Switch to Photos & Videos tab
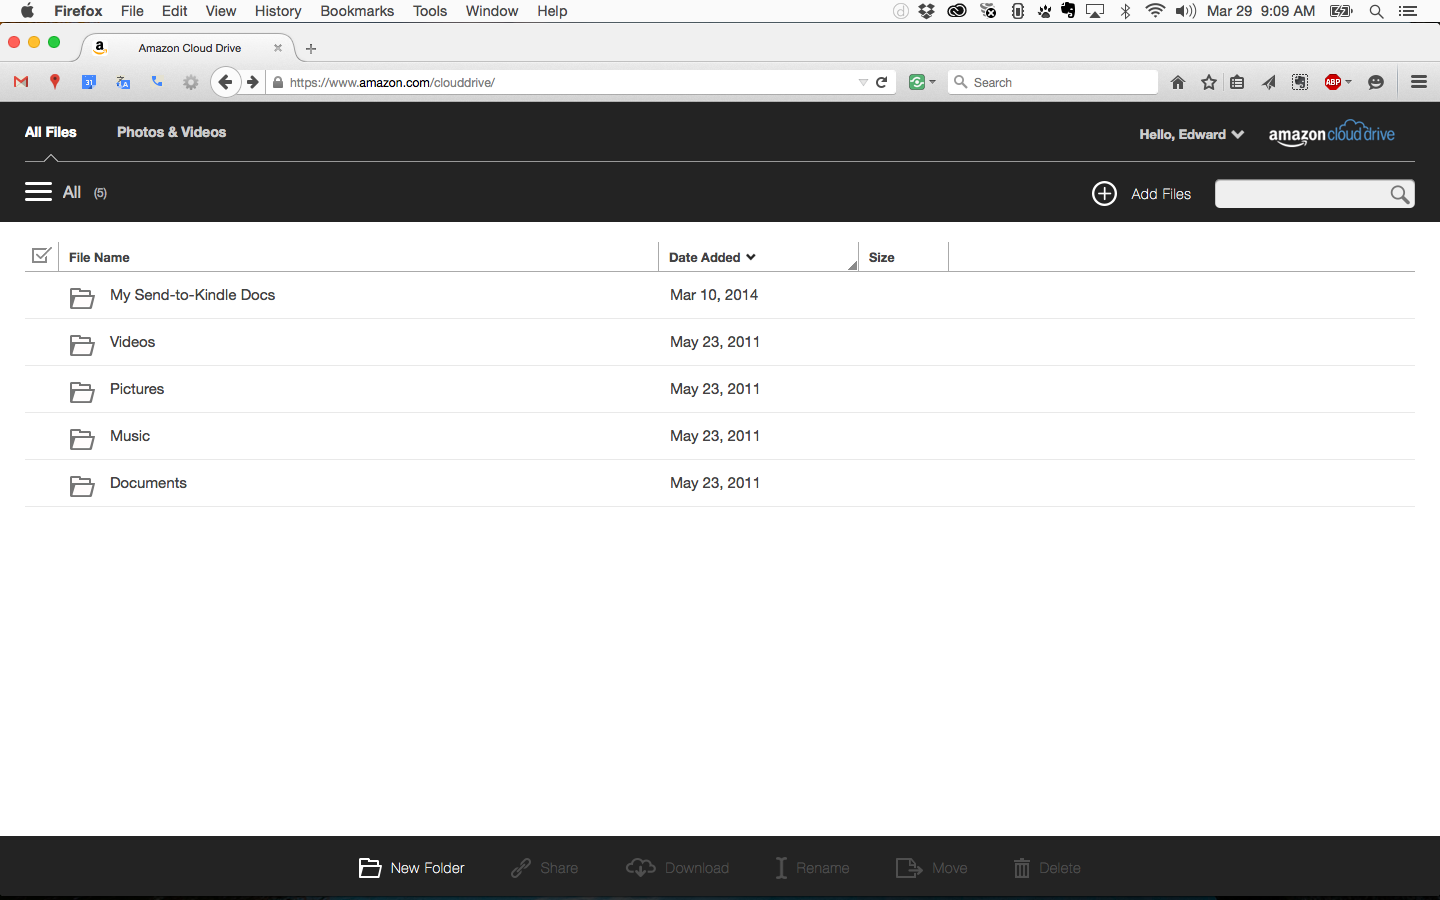 tap(171, 132)
